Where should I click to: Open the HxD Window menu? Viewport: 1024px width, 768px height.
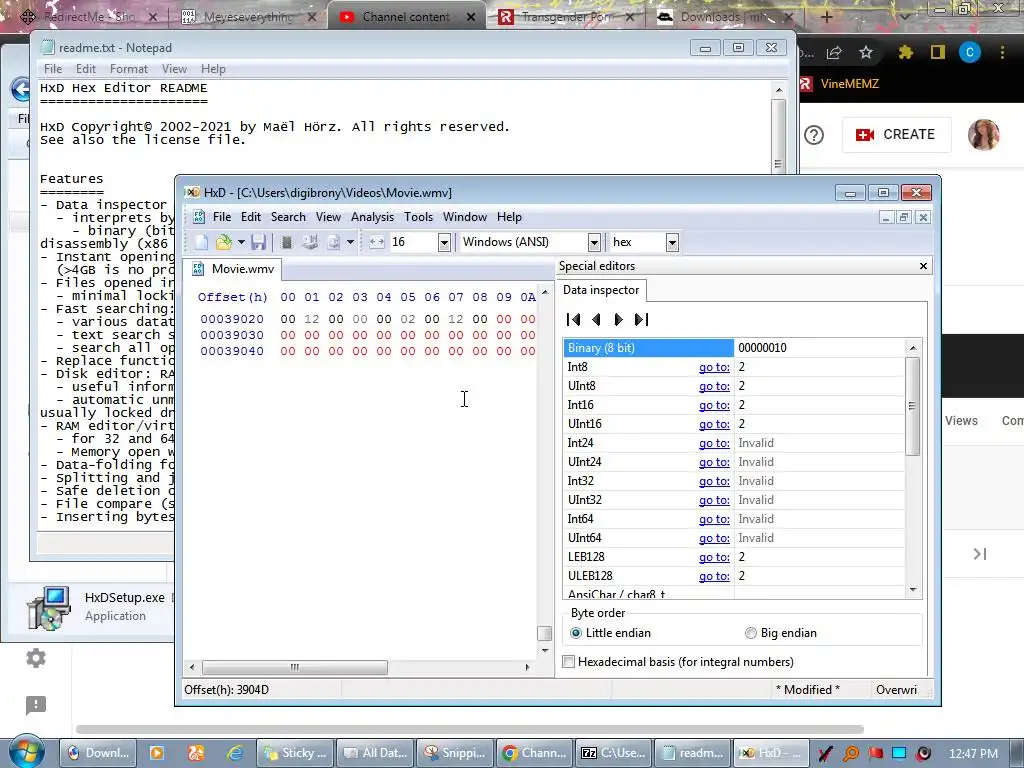click(464, 217)
